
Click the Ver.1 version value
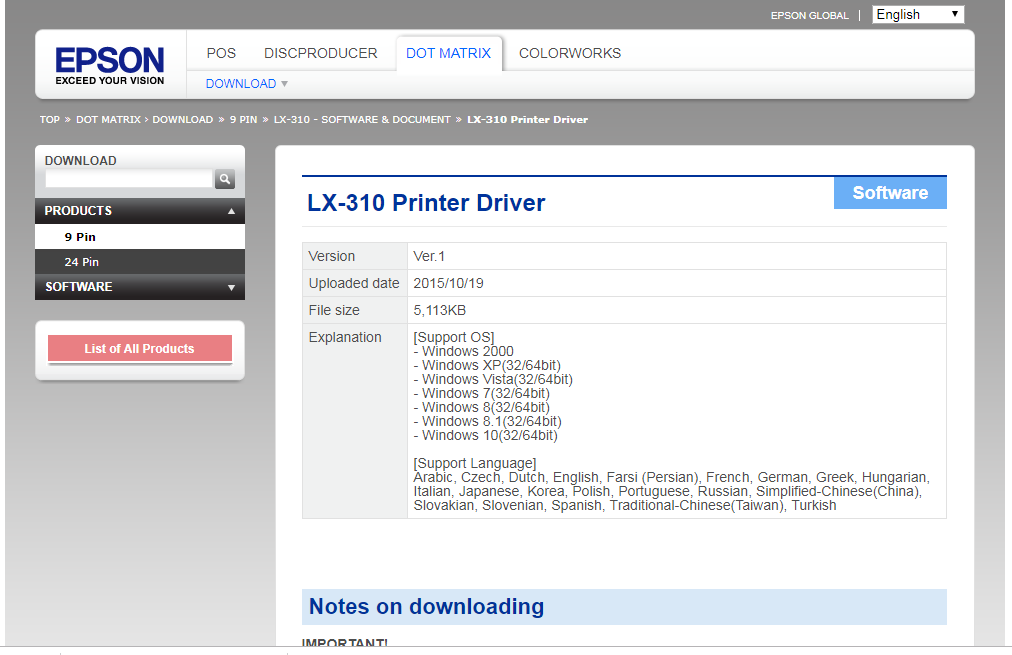click(429, 256)
